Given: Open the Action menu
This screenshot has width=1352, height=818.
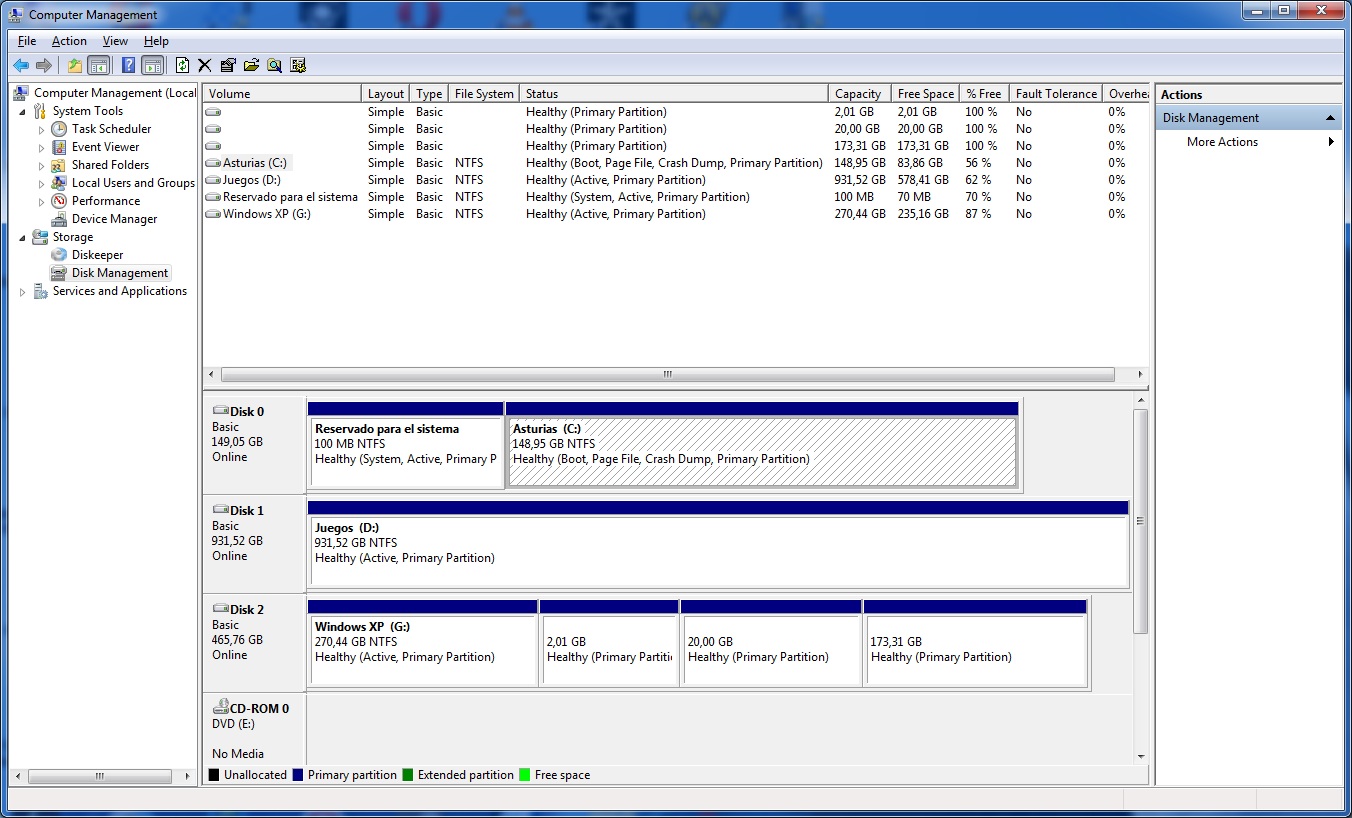Looking at the screenshot, I should [69, 41].
